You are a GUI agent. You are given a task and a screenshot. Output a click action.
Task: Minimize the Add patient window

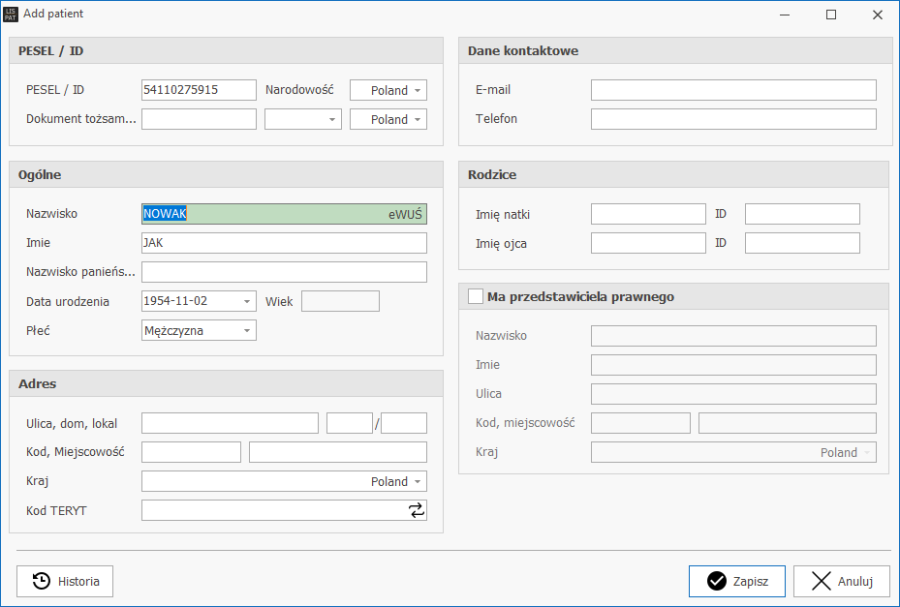coord(785,15)
